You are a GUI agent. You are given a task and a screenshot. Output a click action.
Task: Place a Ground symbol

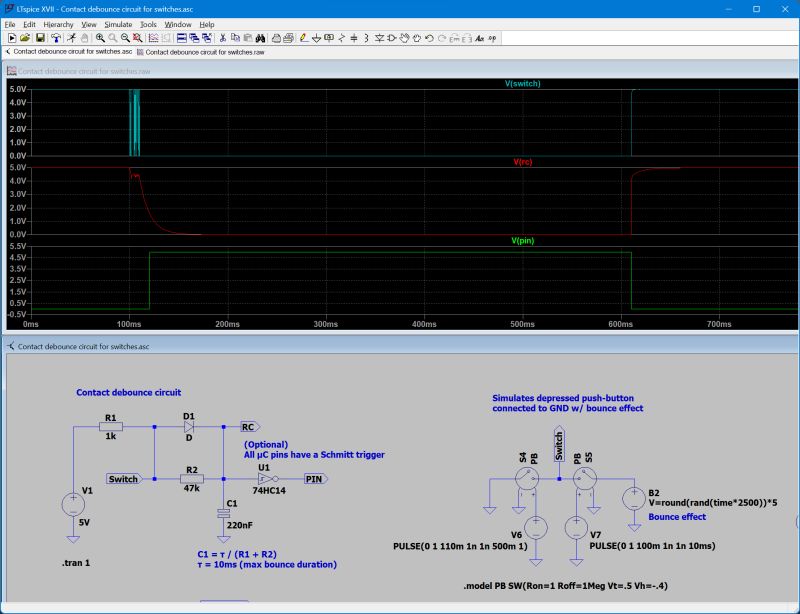click(316, 39)
